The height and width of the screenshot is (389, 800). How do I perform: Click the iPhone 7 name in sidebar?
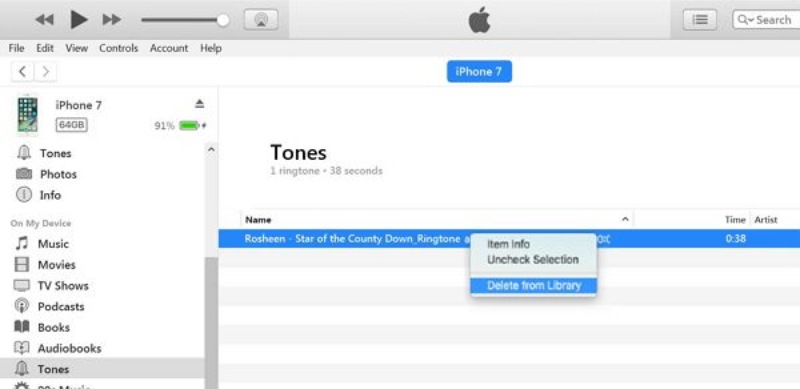click(x=79, y=105)
